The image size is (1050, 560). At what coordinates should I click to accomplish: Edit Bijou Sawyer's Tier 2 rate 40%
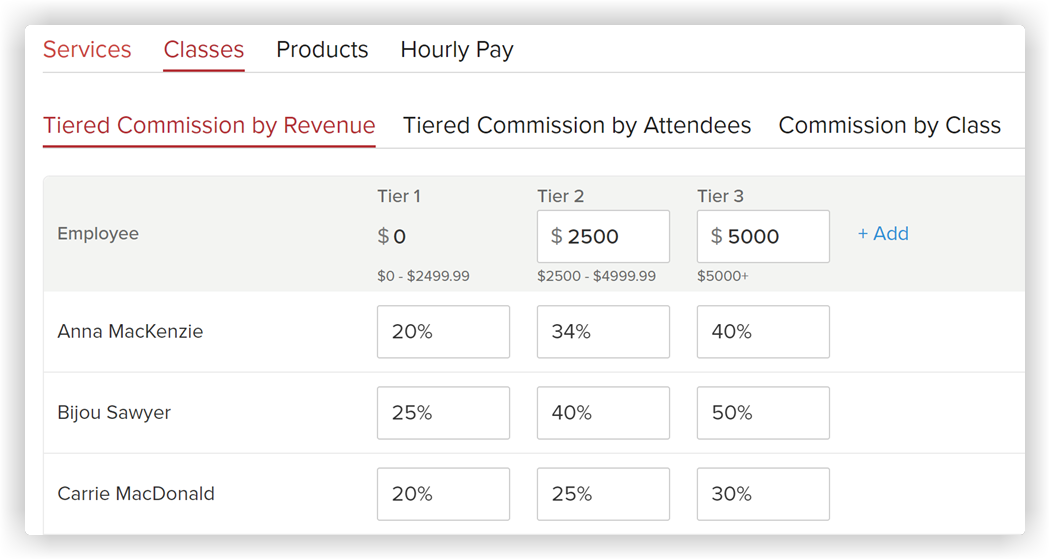click(603, 413)
